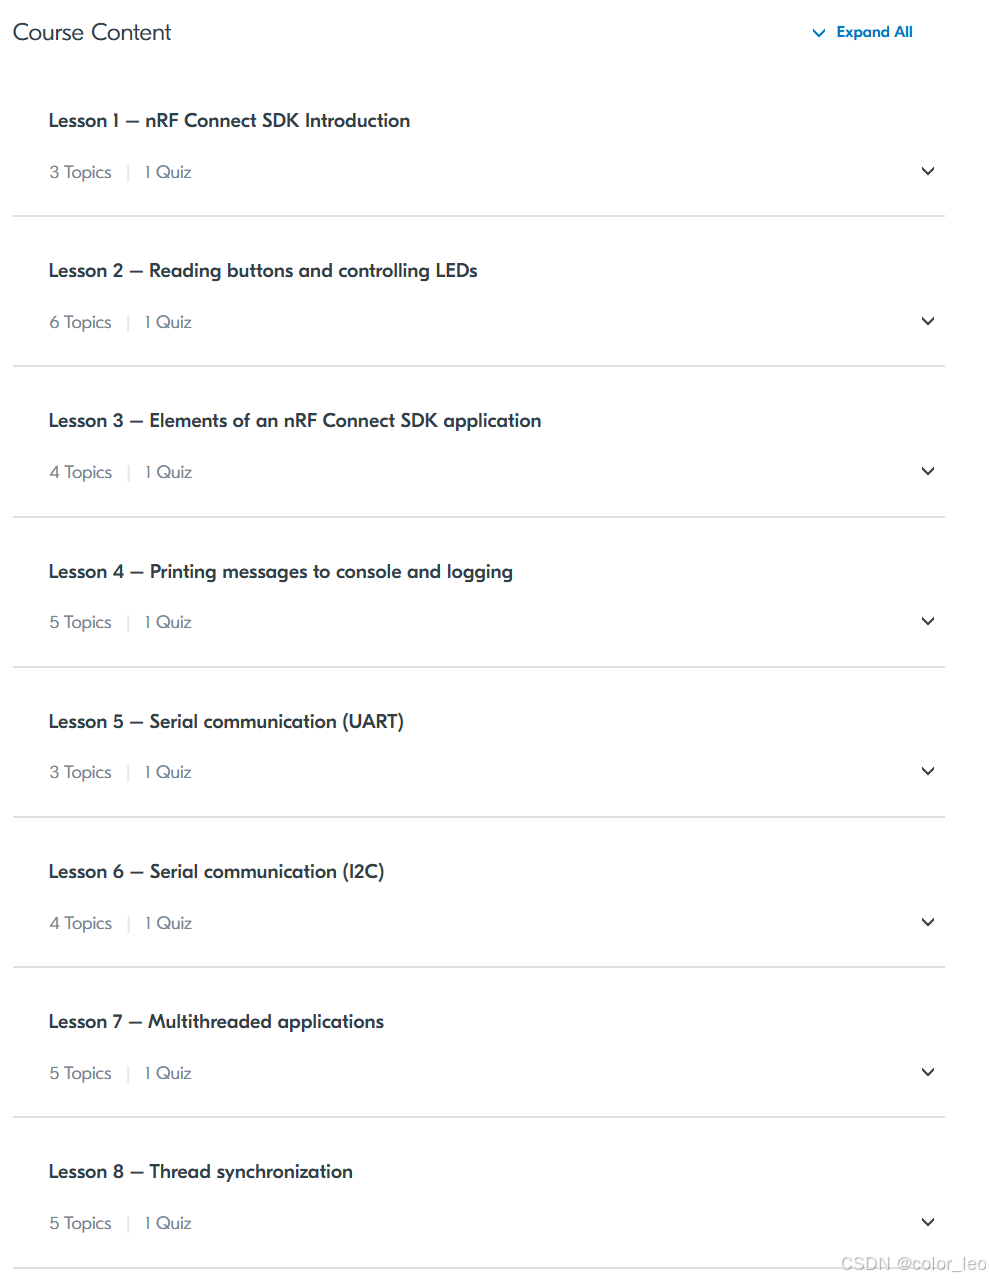
Task: Click the Expand All link
Action: click(875, 32)
